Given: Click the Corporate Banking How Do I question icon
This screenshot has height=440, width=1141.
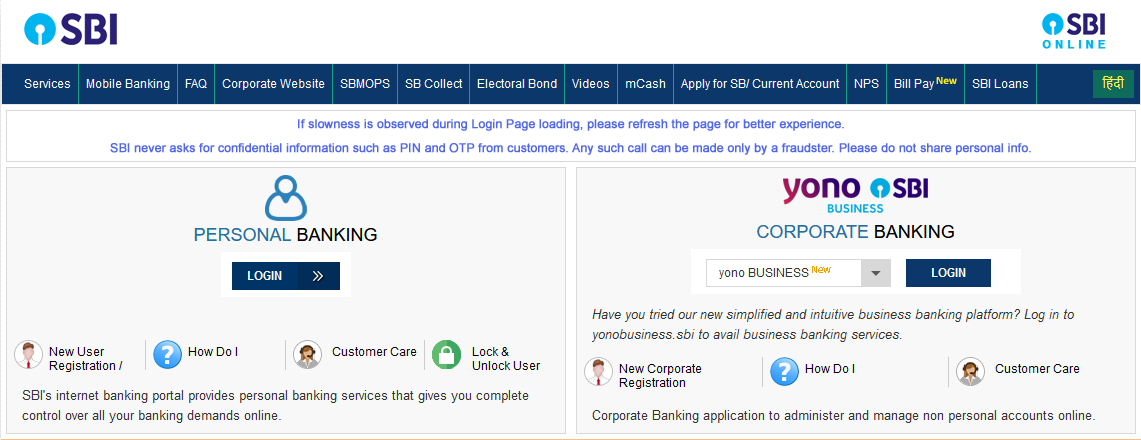Looking at the screenshot, I should [x=784, y=372].
